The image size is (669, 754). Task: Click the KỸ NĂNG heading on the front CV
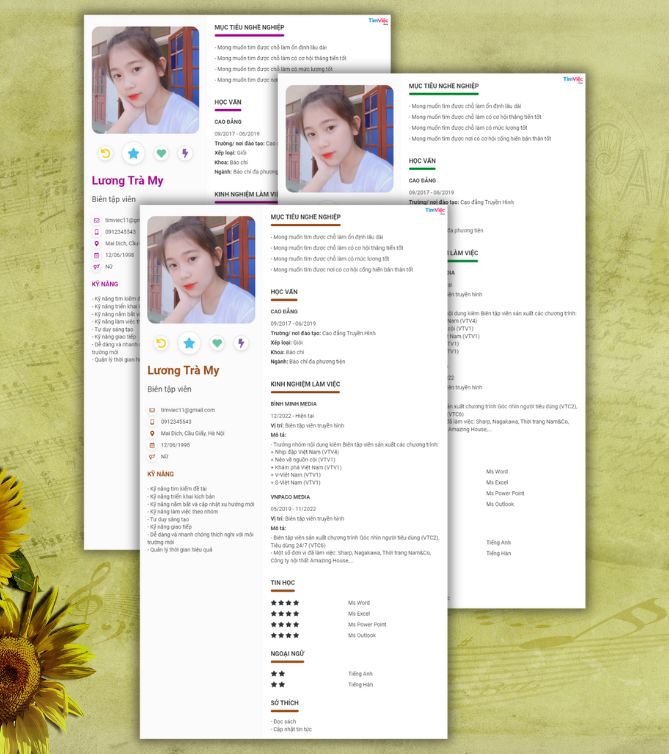pos(160,474)
